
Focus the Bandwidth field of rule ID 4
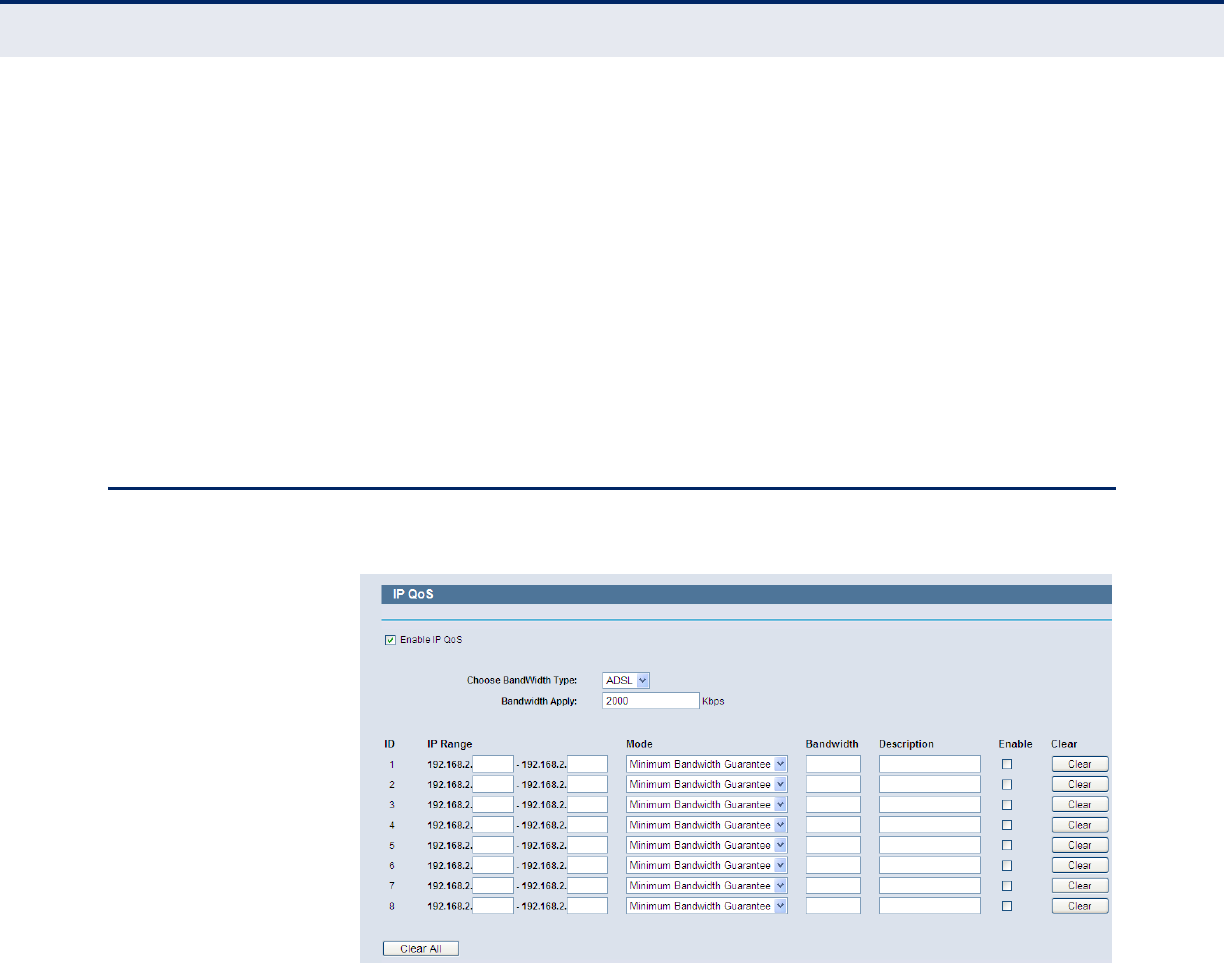pos(833,825)
